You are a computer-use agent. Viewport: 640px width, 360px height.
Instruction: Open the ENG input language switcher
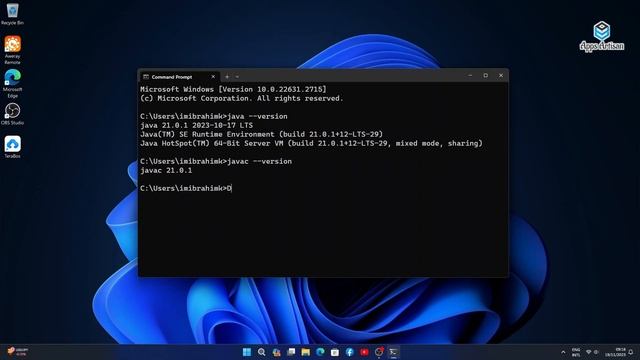click(576, 352)
